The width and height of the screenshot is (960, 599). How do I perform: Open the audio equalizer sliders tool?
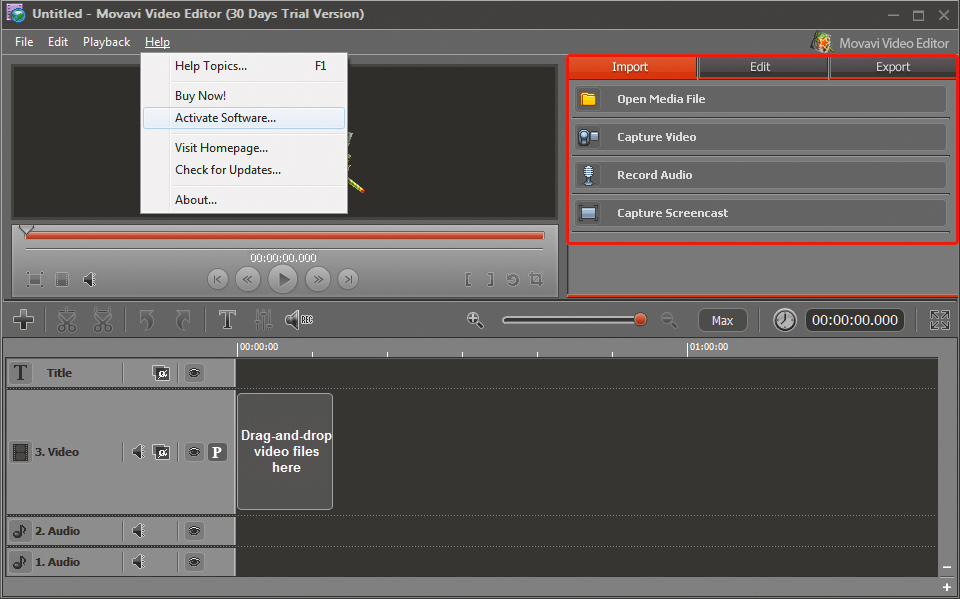[263, 320]
